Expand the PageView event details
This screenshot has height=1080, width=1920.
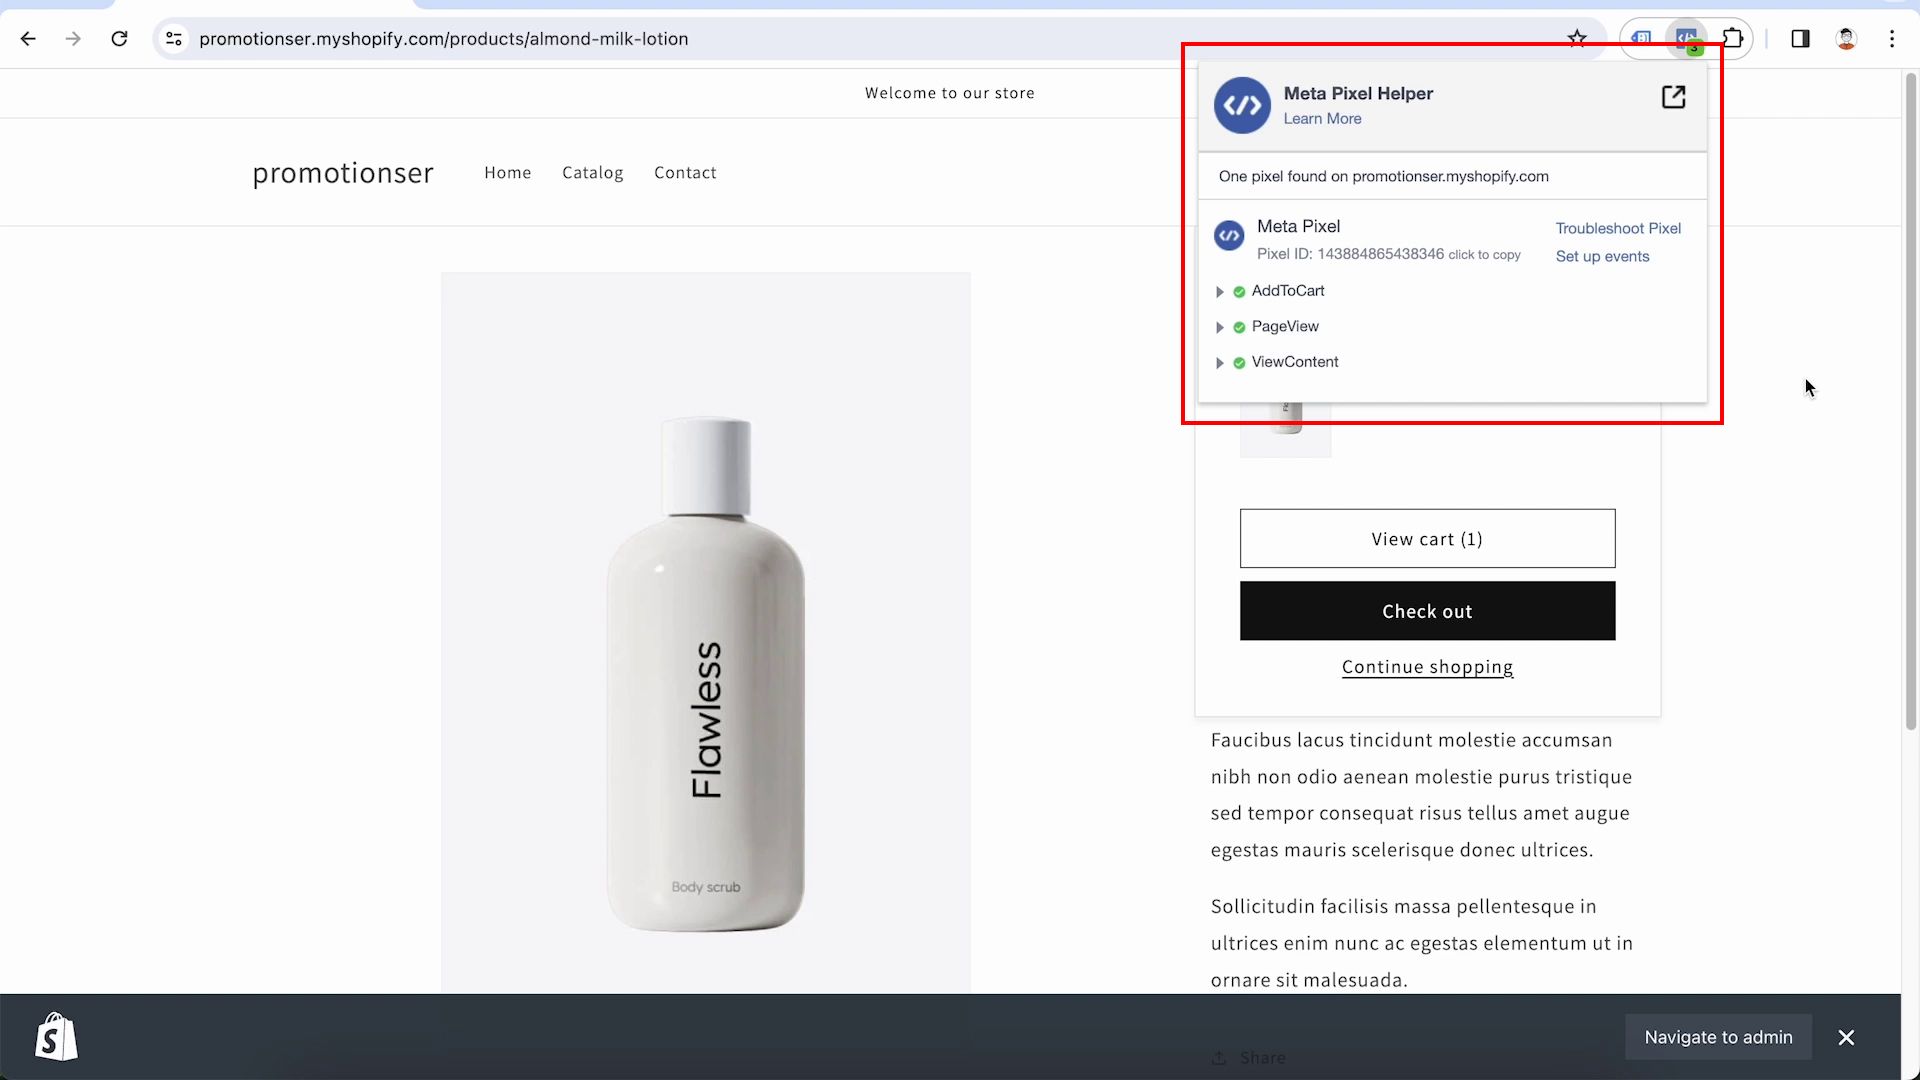(x=1219, y=327)
